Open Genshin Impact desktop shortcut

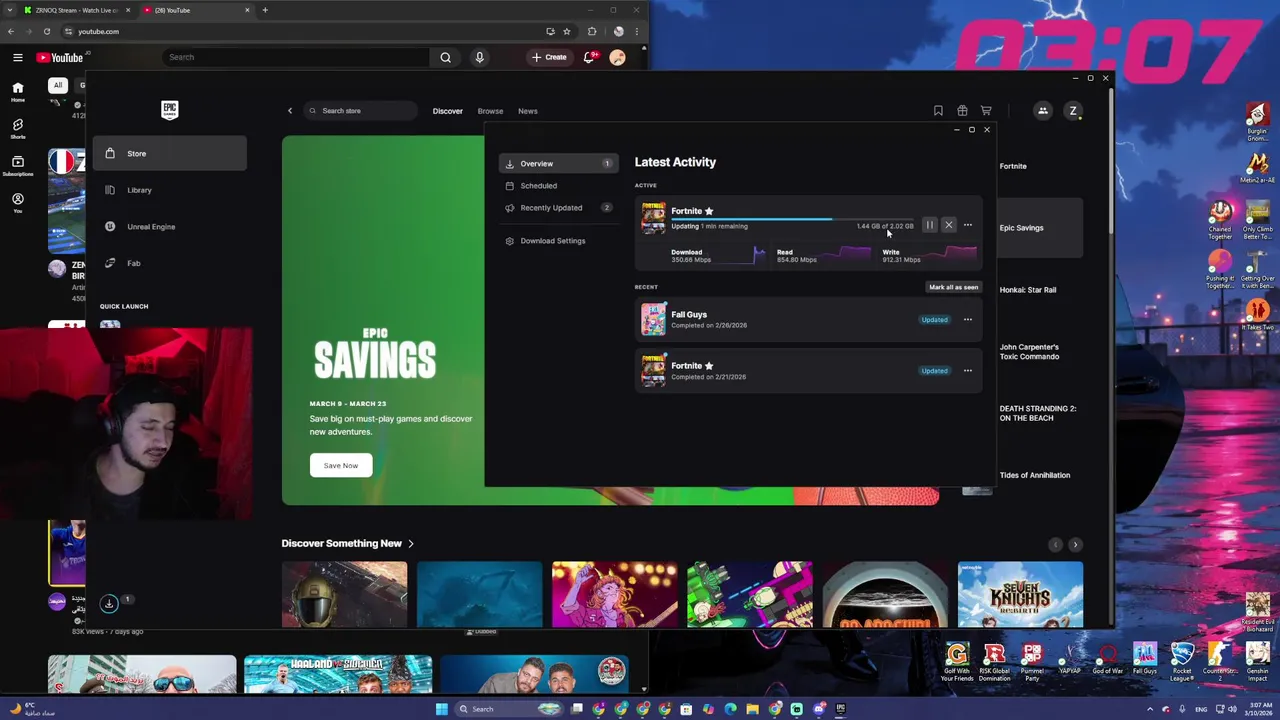pyautogui.click(x=1258, y=662)
